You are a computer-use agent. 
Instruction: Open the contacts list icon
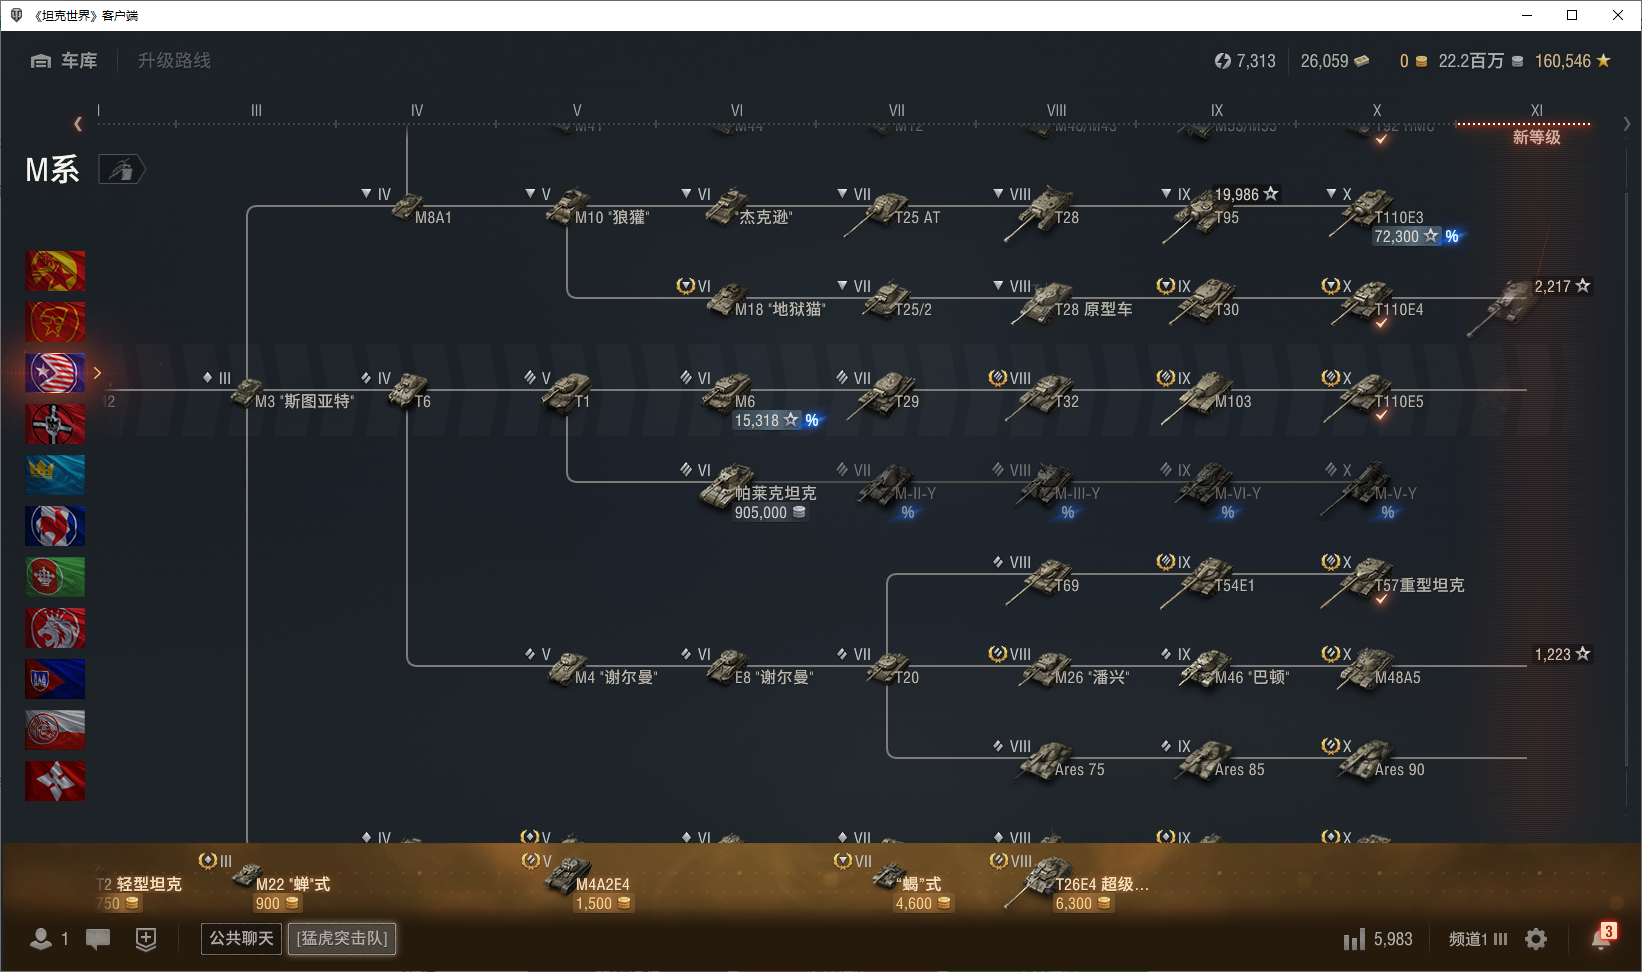(41, 939)
